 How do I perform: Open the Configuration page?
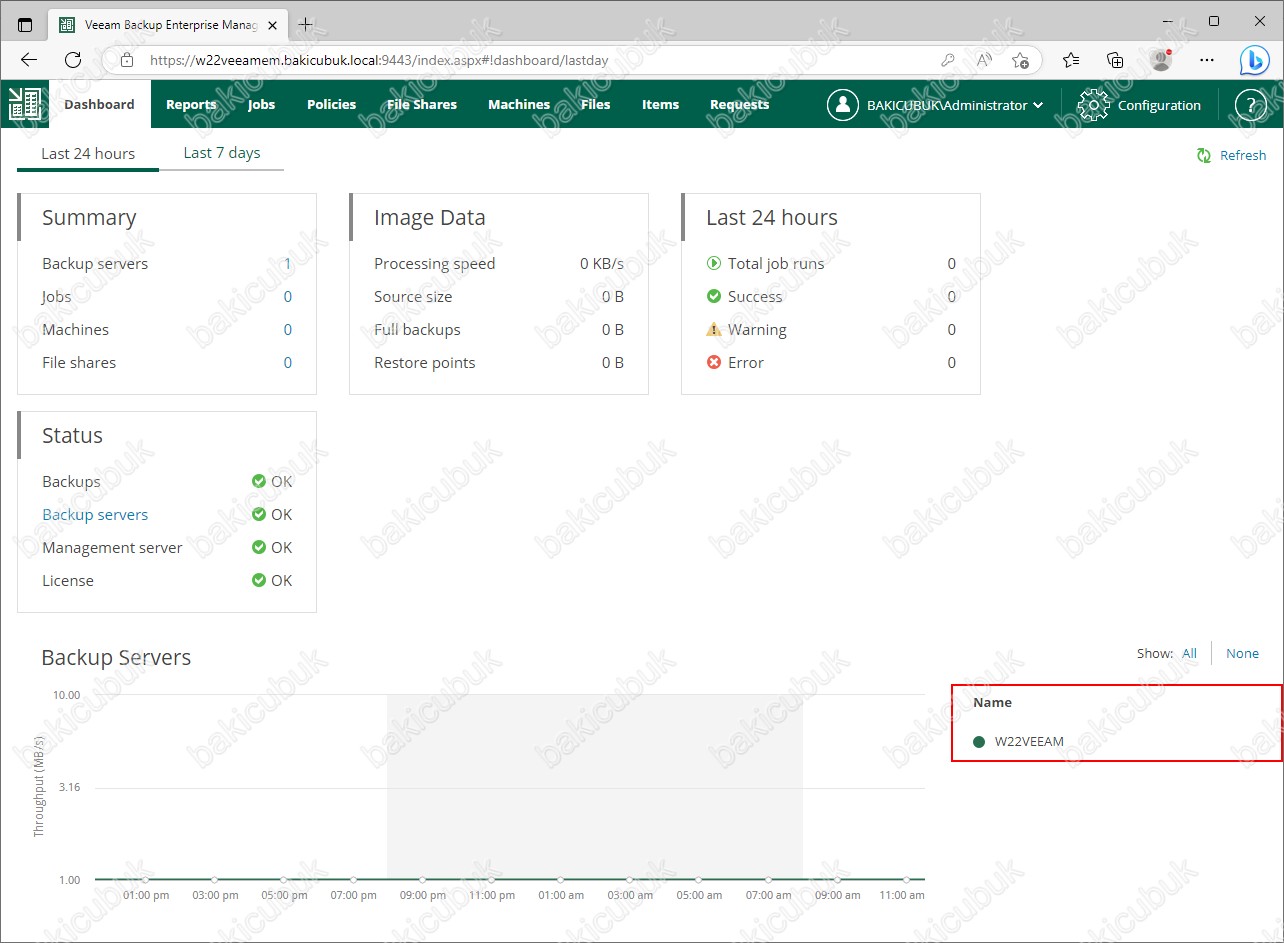[x=1159, y=105]
